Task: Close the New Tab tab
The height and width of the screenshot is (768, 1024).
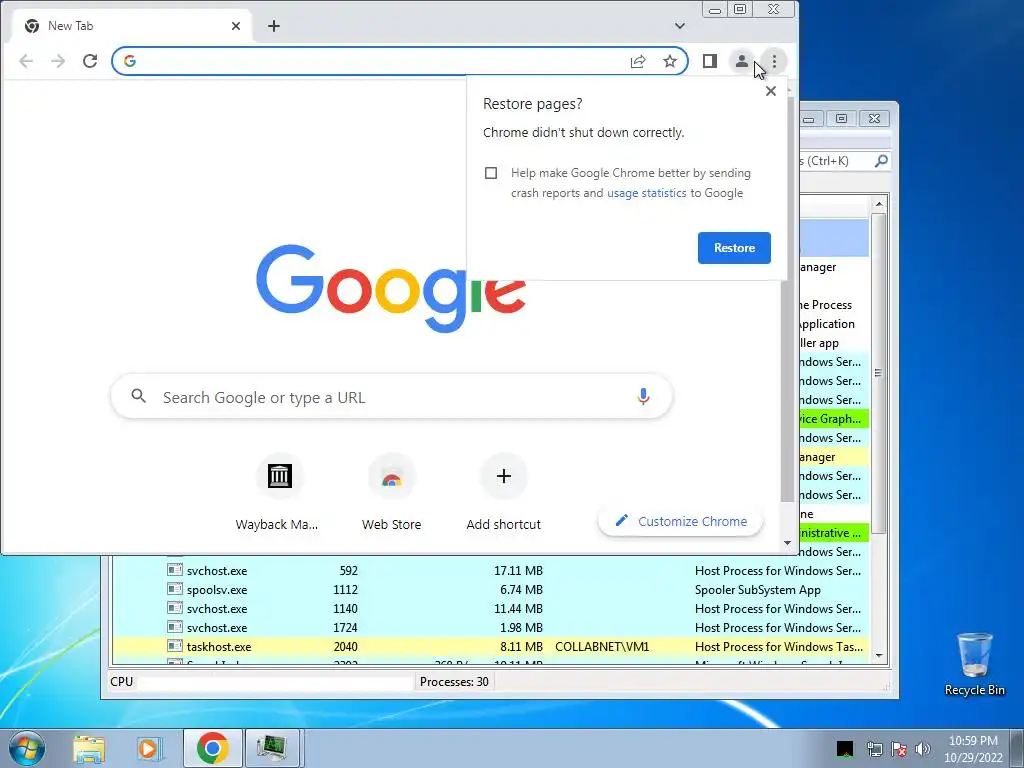Action: click(x=236, y=26)
